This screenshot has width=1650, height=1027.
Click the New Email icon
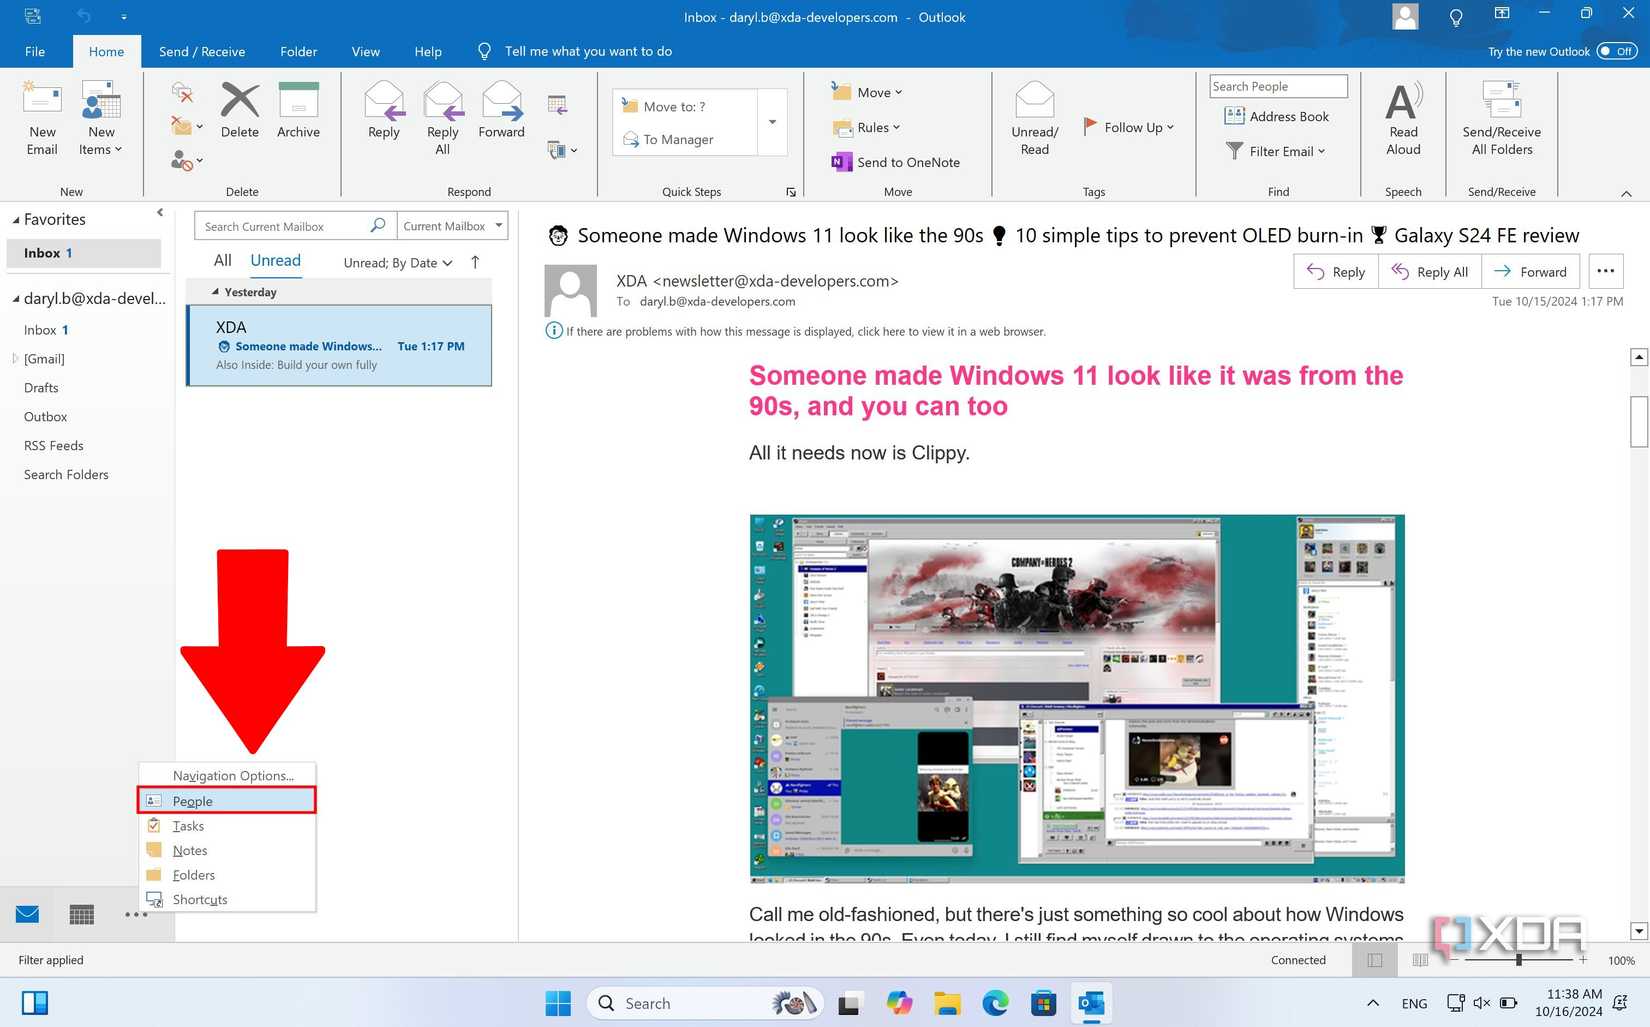pyautogui.click(x=42, y=118)
